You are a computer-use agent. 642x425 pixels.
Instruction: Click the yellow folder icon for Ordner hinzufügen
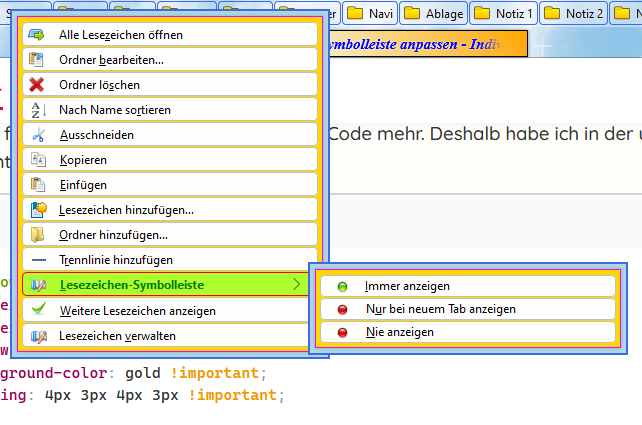point(37,235)
